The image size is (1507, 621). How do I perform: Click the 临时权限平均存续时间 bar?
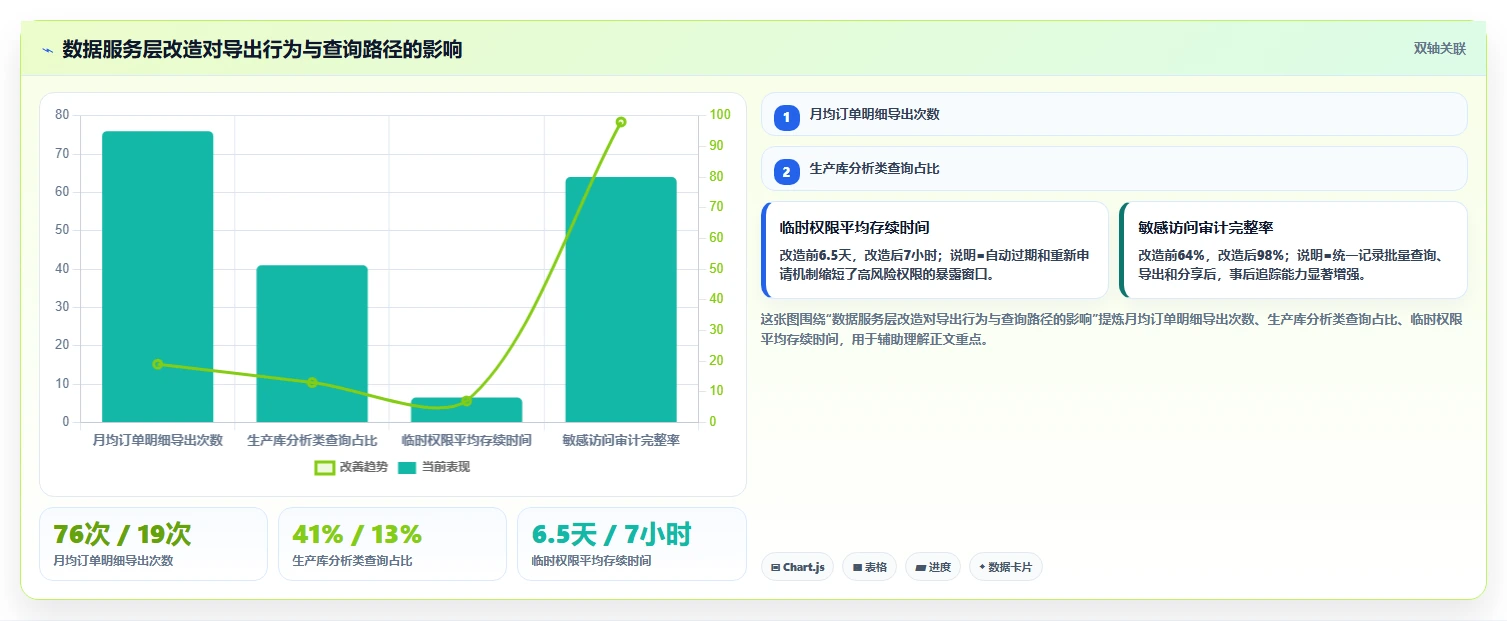pos(466,410)
